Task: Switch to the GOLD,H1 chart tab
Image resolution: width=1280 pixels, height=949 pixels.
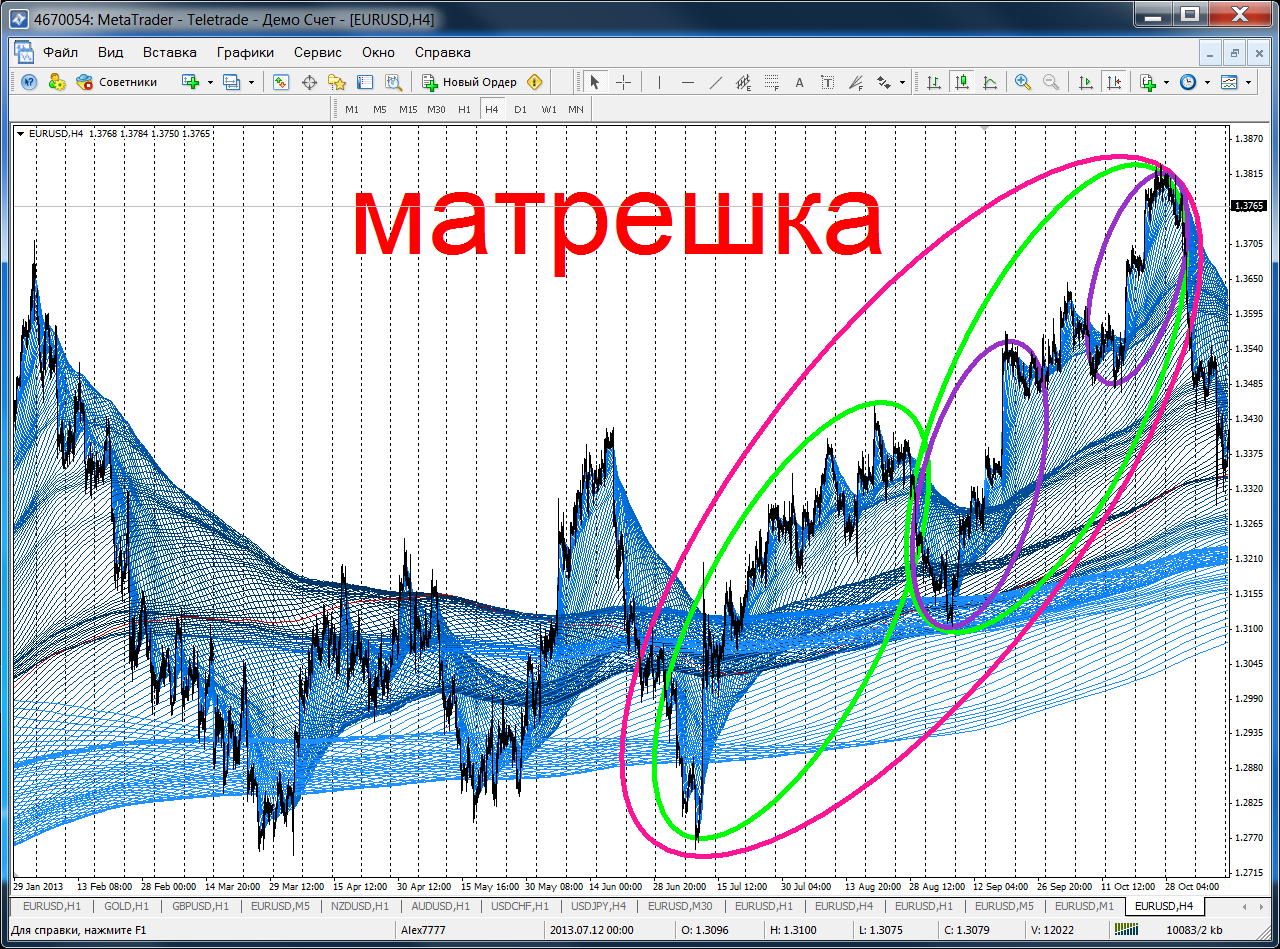Action: pyautogui.click(x=126, y=906)
